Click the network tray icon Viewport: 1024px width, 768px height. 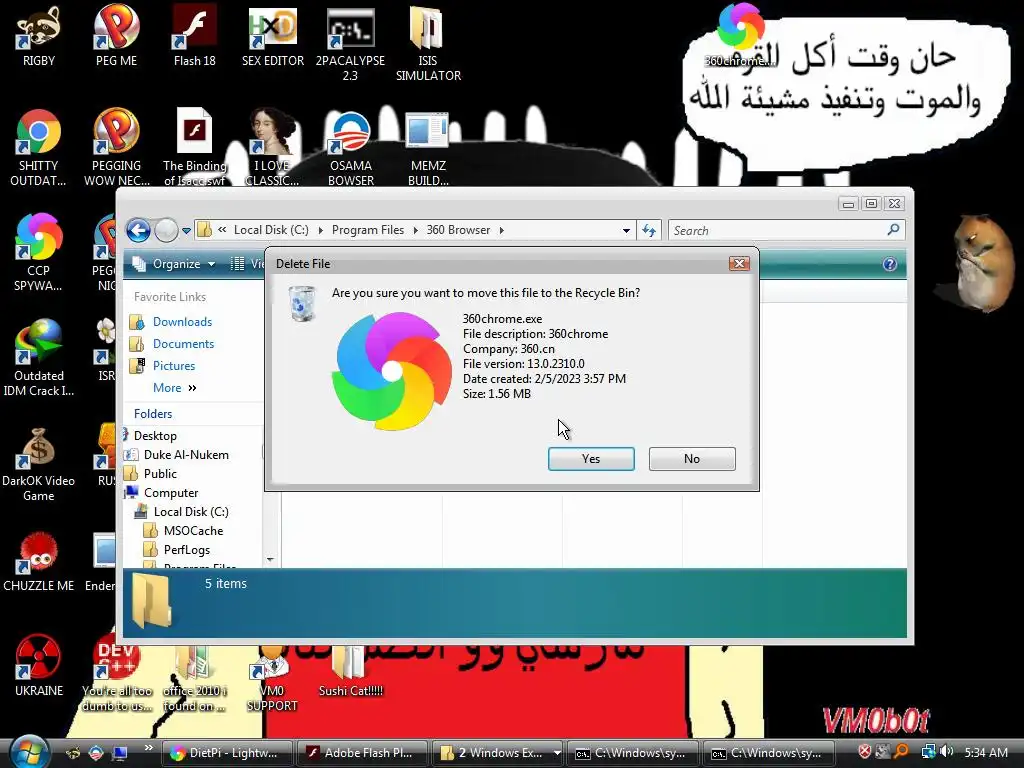coord(928,752)
